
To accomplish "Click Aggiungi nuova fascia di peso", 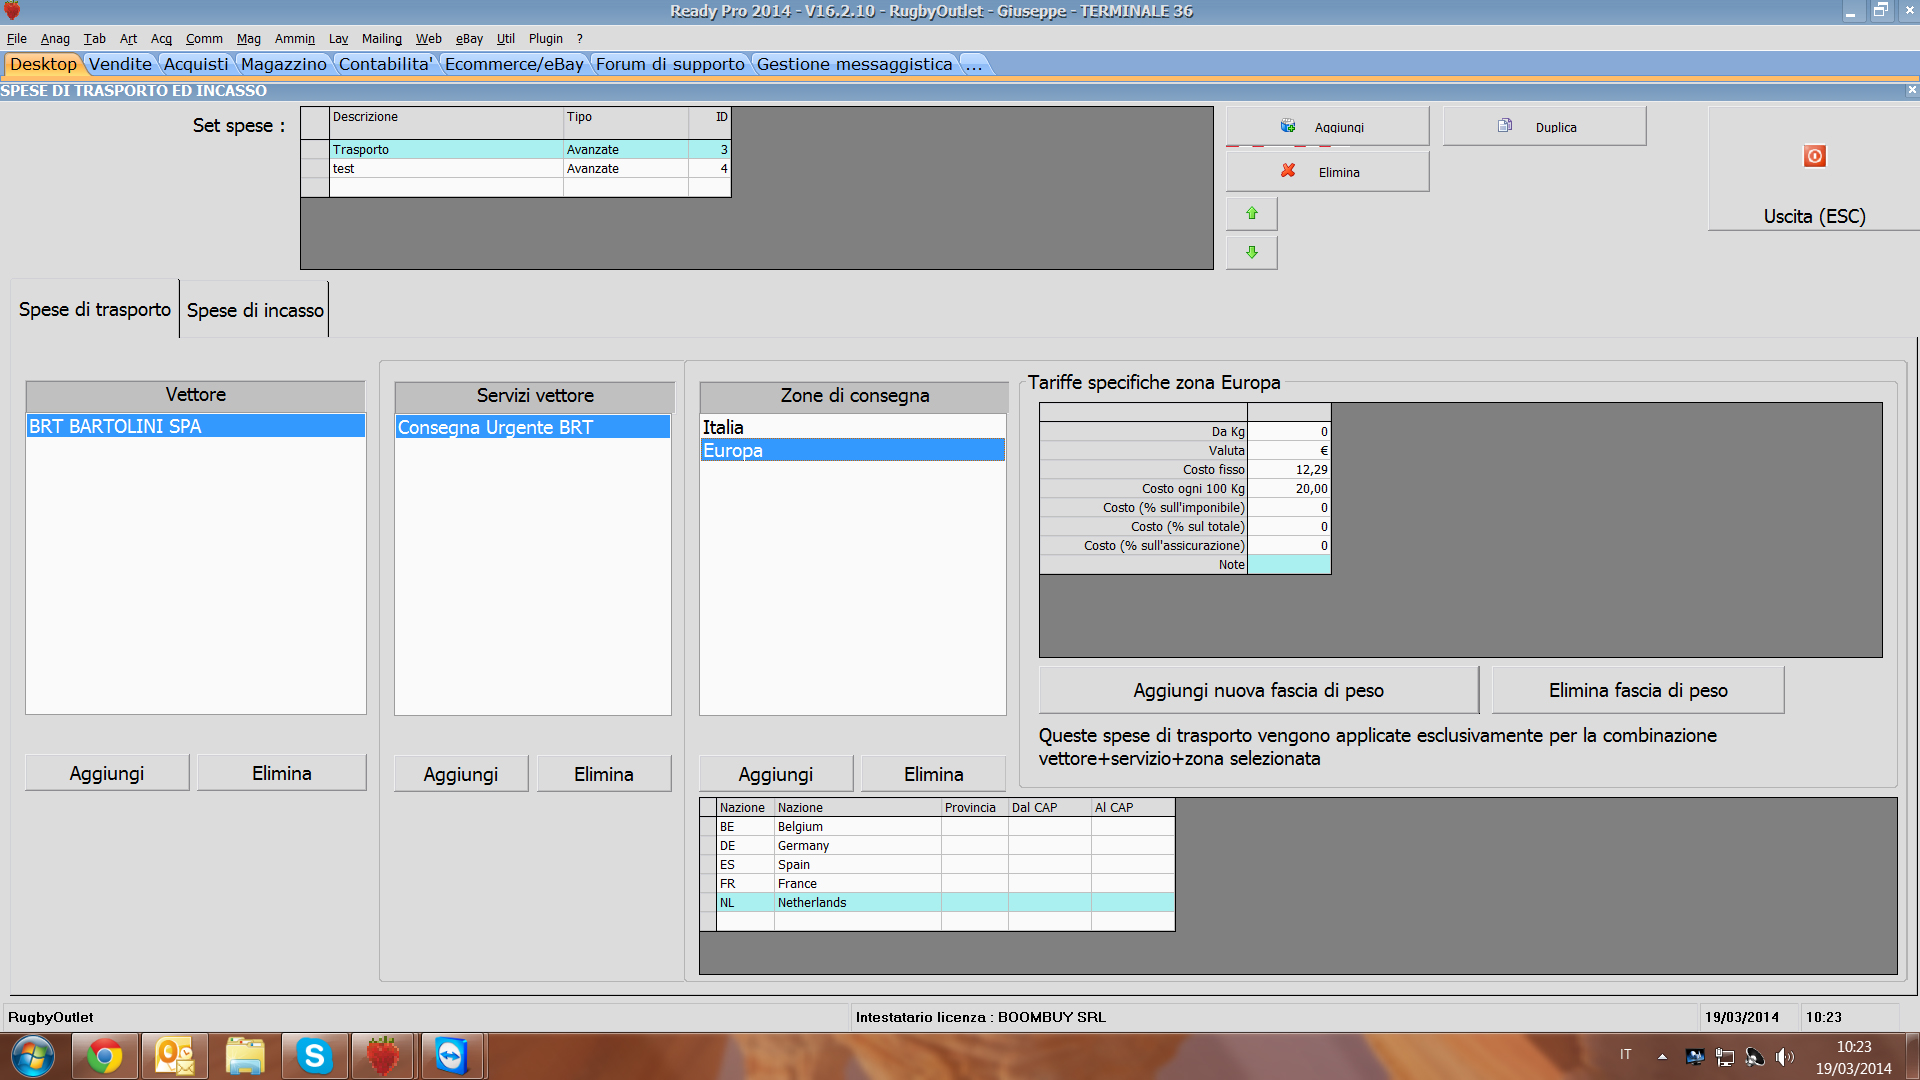I will pyautogui.click(x=1259, y=690).
